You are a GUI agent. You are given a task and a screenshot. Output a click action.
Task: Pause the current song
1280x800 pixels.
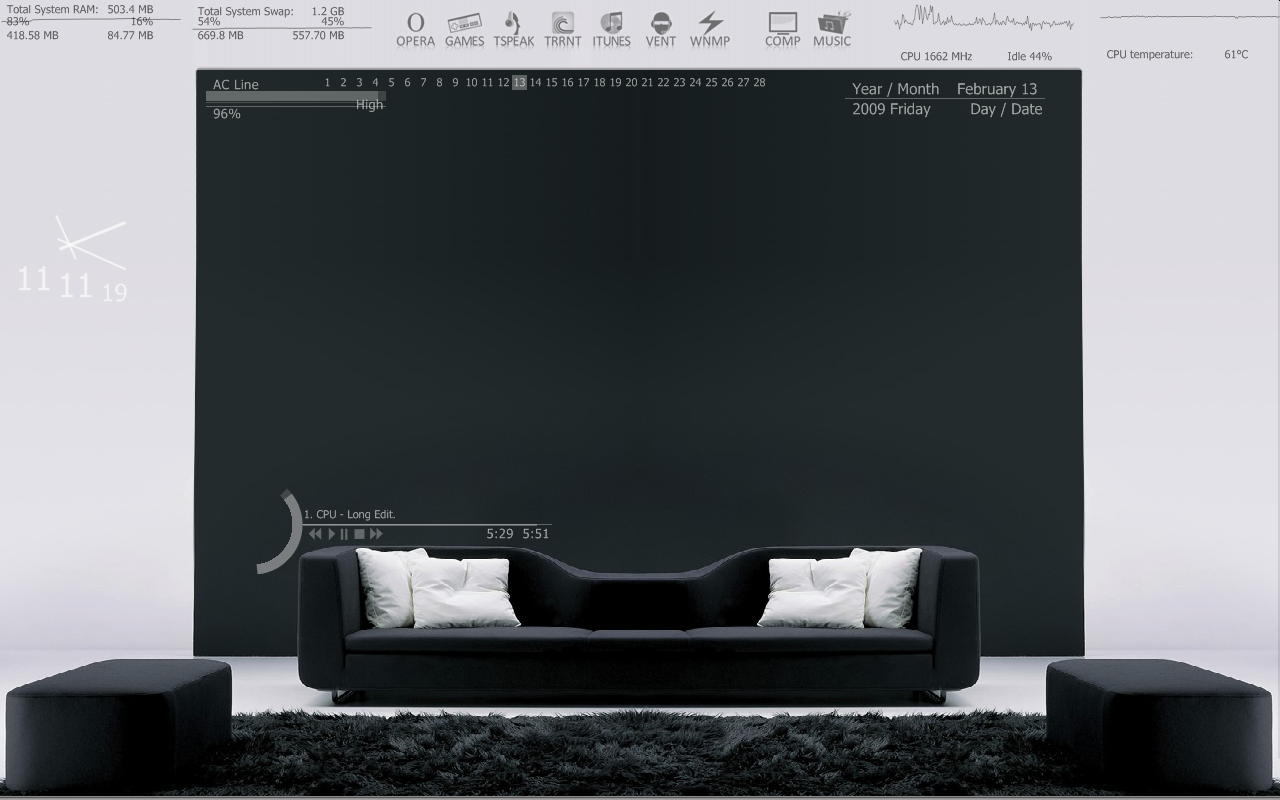point(344,534)
